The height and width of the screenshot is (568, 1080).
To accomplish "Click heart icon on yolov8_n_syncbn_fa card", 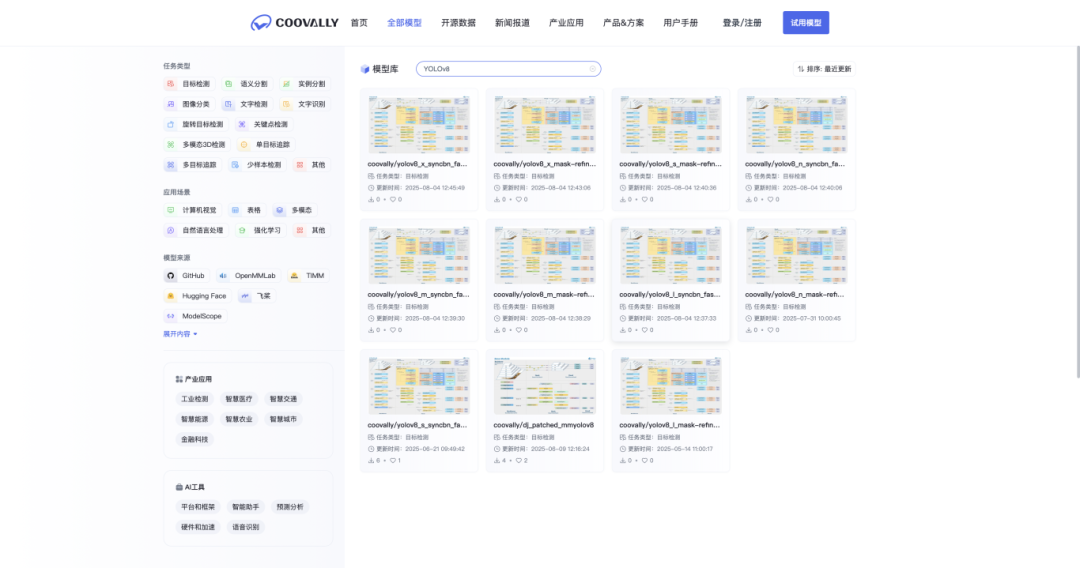I will pyautogui.click(x=771, y=200).
